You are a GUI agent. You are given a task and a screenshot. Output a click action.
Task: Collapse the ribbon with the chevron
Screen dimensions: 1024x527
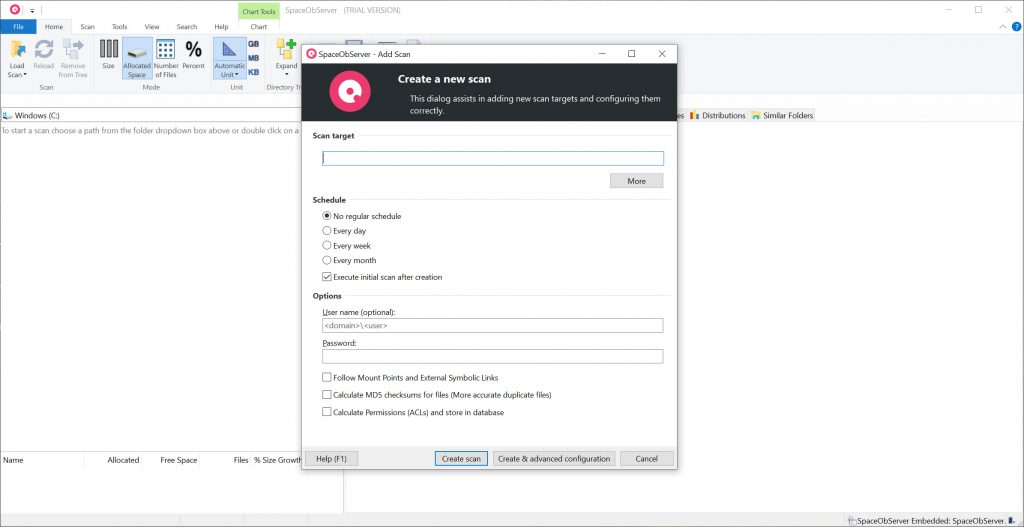(x=1003, y=27)
